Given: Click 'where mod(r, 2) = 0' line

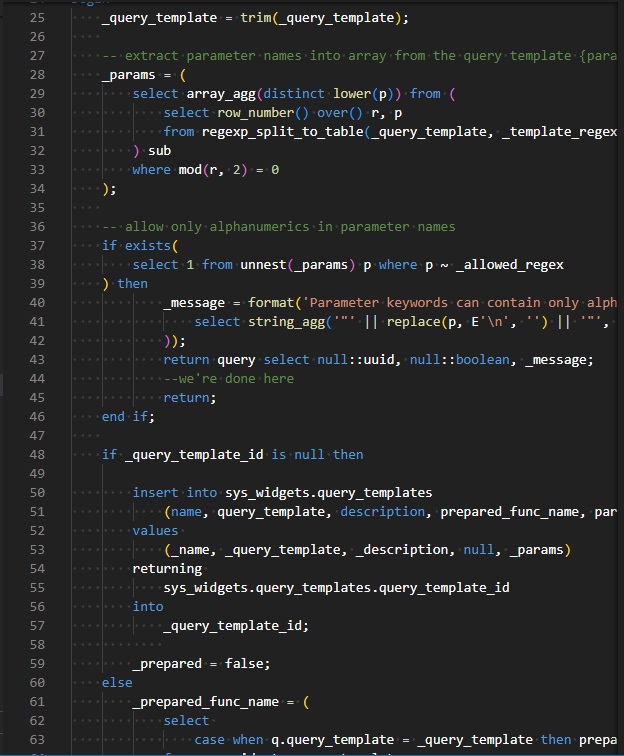Looking at the screenshot, I should tap(205, 169).
